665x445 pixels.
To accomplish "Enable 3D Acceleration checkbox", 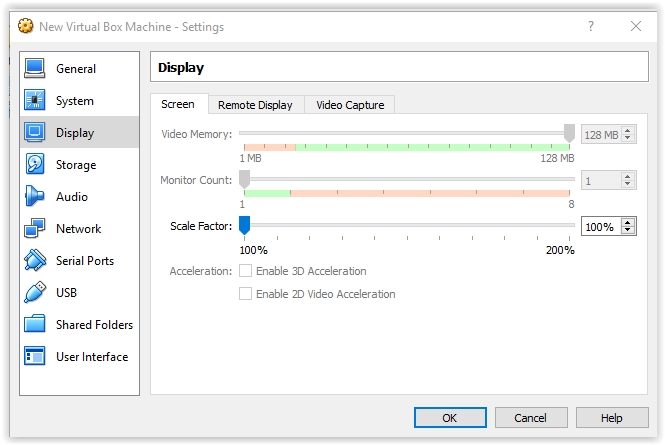I will click(x=245, y=271).
